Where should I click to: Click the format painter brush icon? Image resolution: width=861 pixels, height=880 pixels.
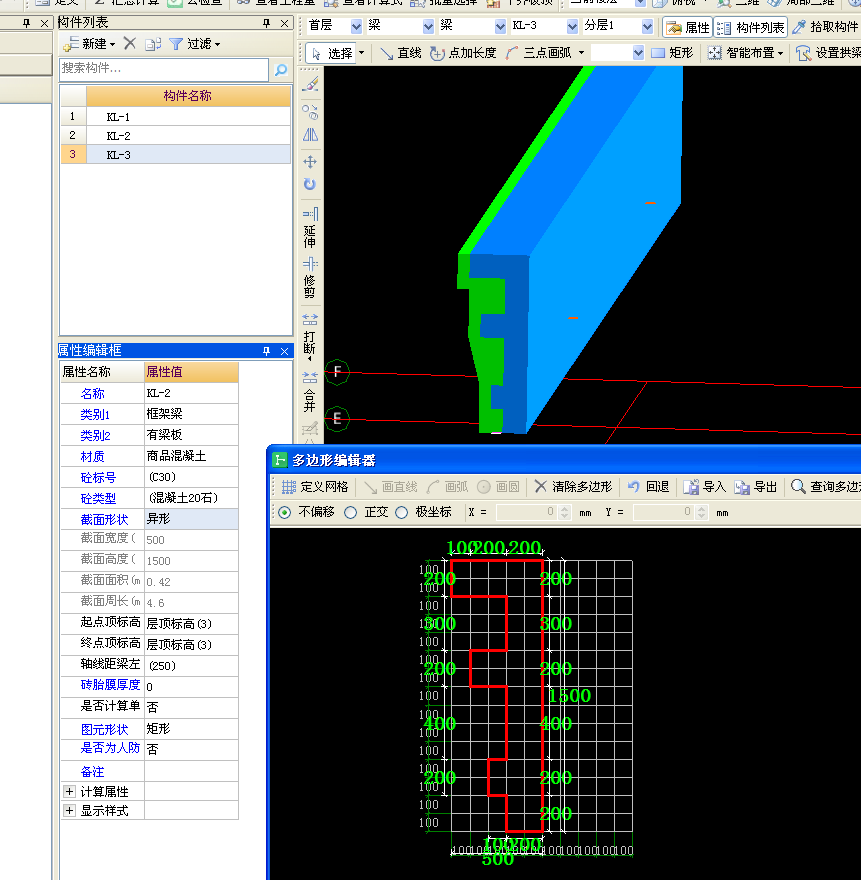tap(311, 84)
